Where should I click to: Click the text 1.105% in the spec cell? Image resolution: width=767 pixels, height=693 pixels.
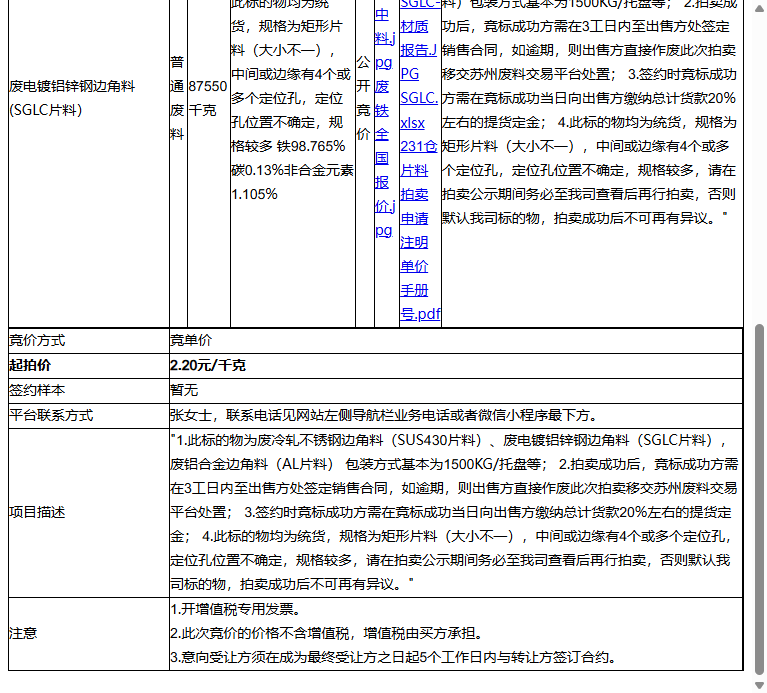[254, 194]
